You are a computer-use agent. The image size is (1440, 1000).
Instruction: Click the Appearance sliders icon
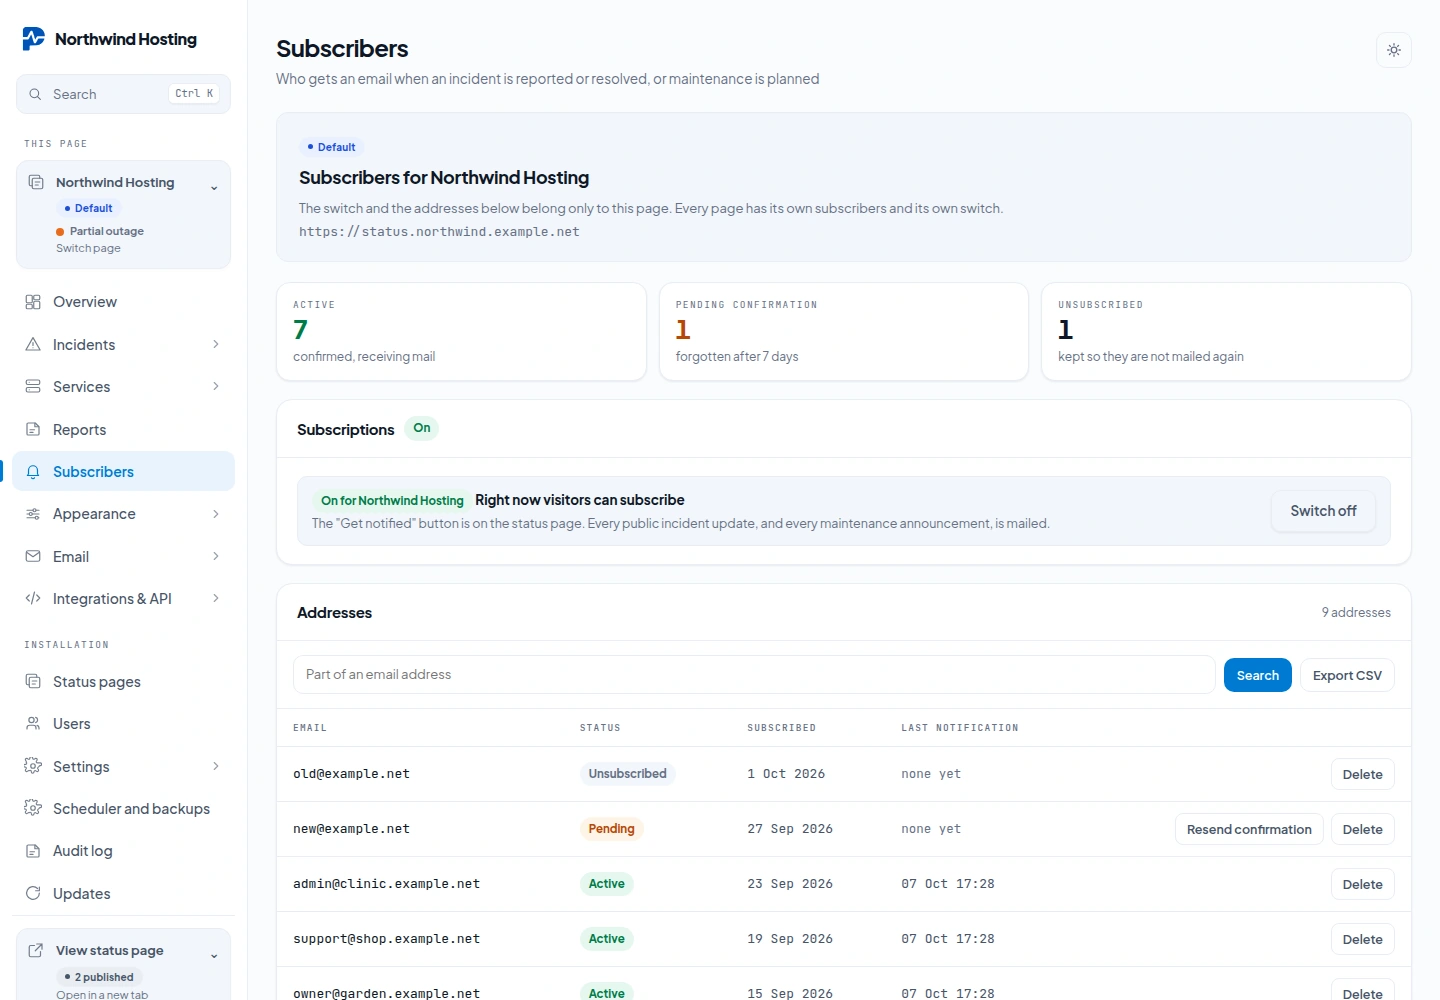33,514
